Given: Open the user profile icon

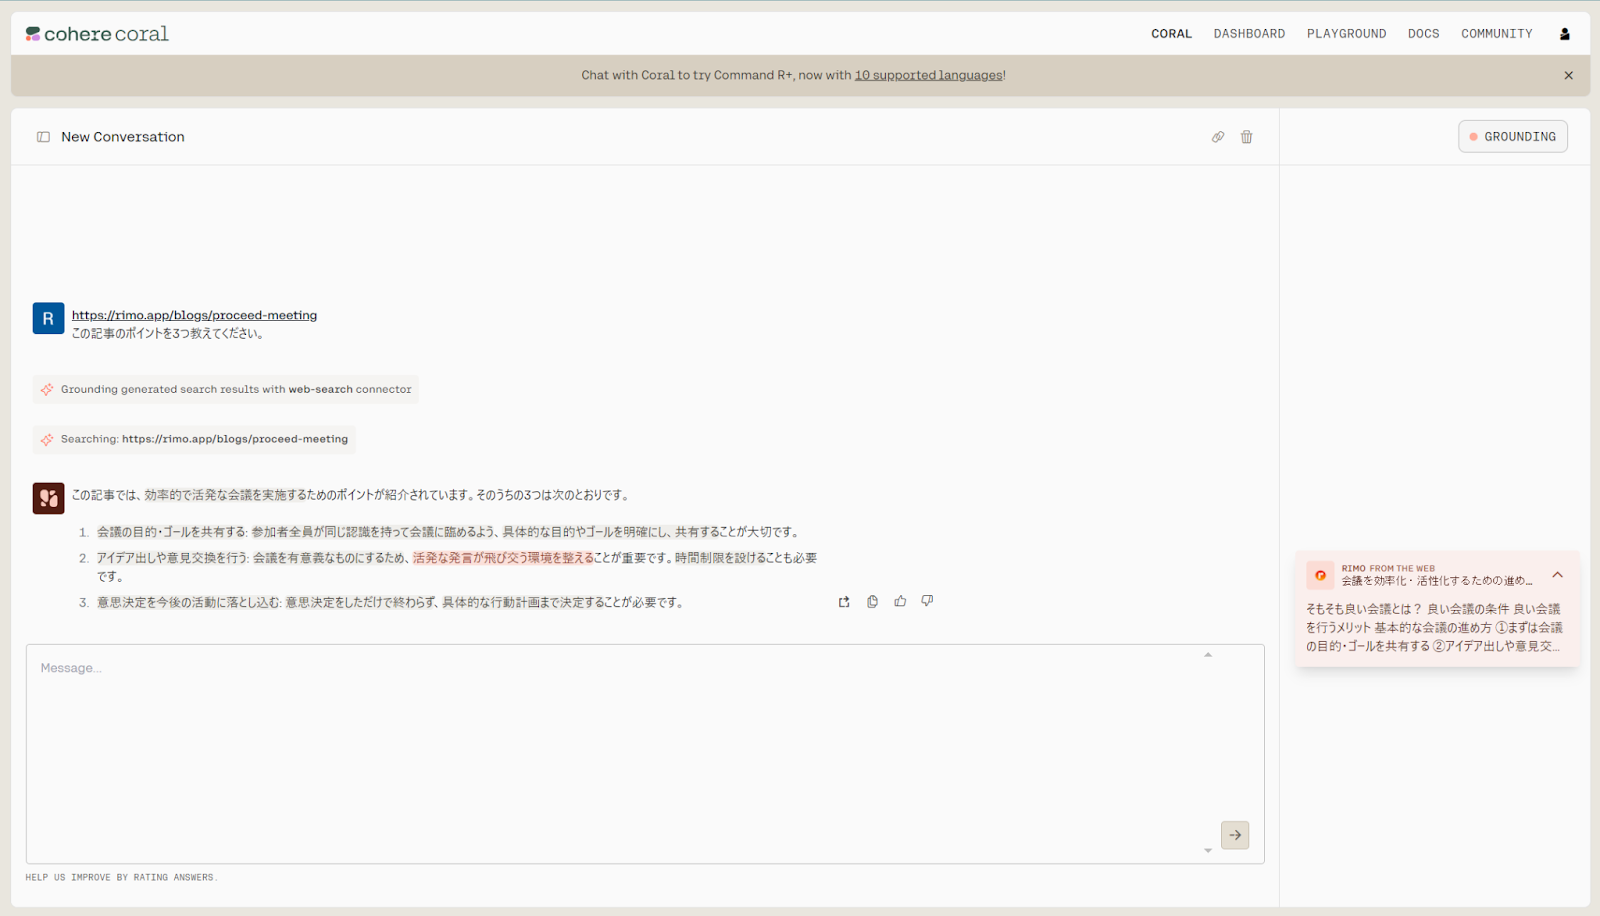Looking at the screenshot, I should (1564, 34).
